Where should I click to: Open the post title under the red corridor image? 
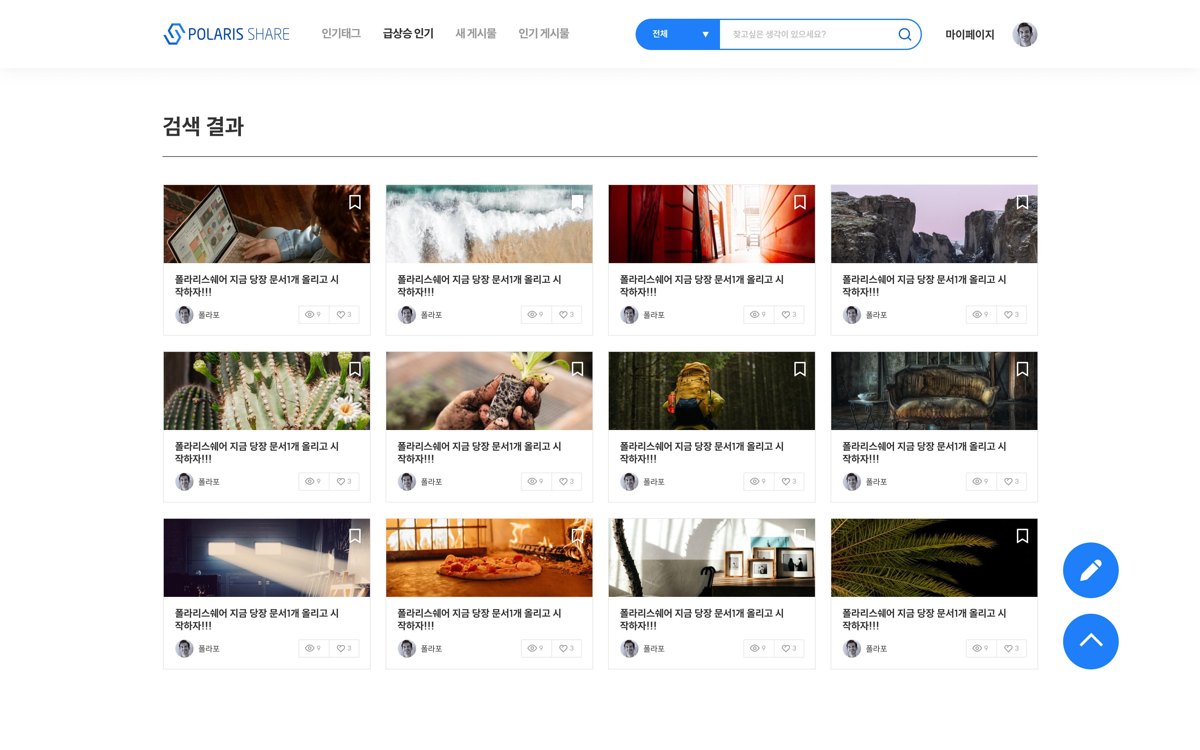[x=701, y=286]
